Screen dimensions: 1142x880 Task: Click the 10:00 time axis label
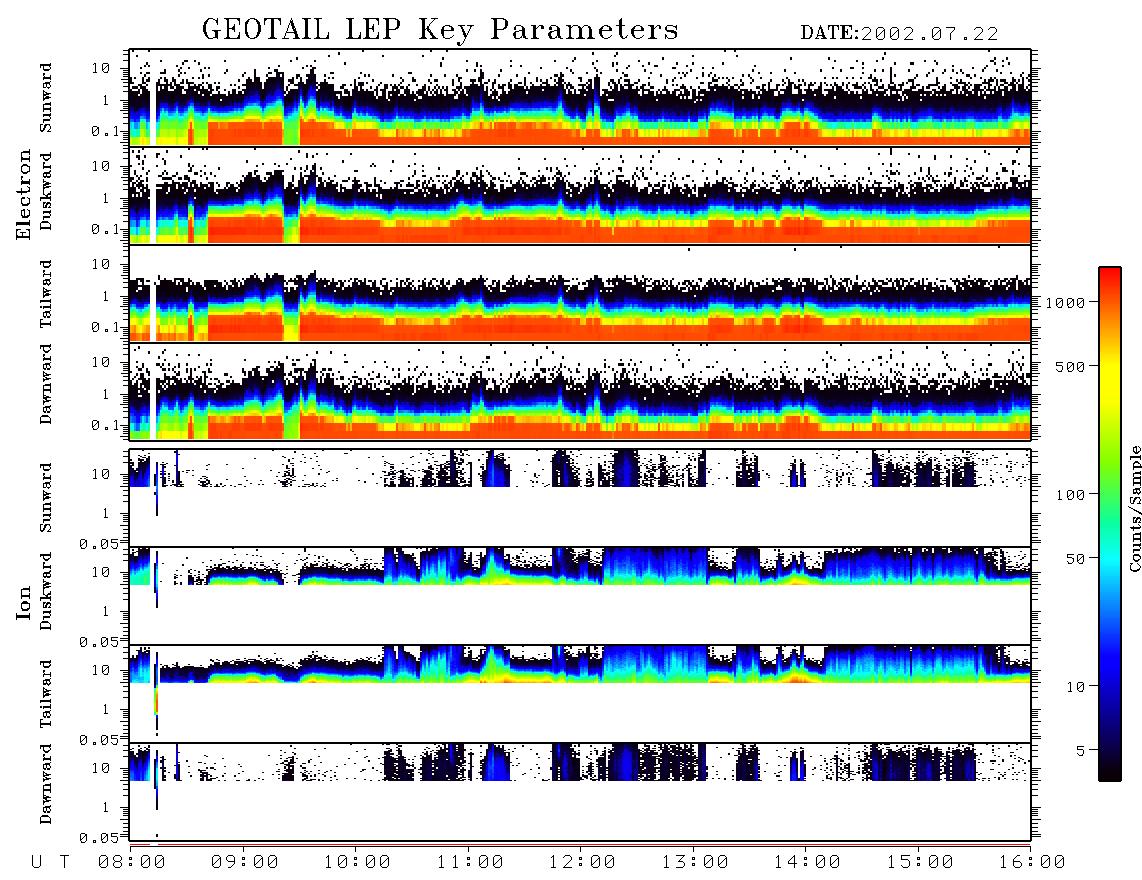[x=357, y=862]
